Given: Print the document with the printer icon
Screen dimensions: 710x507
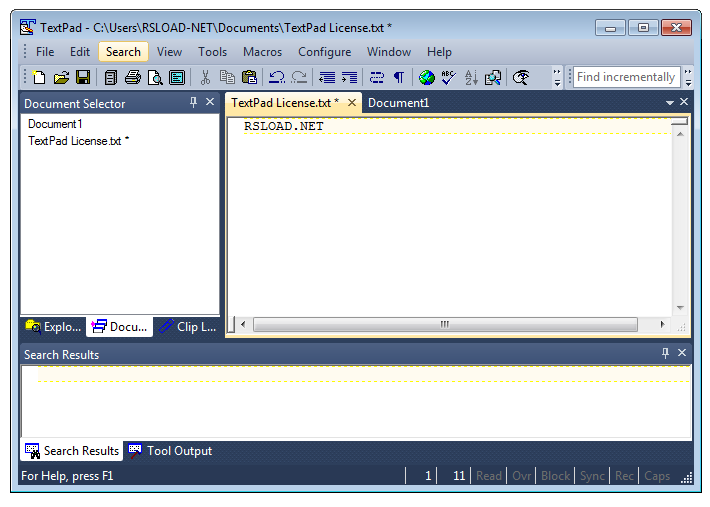Looking at the screenshot, I should click(133, 77).
